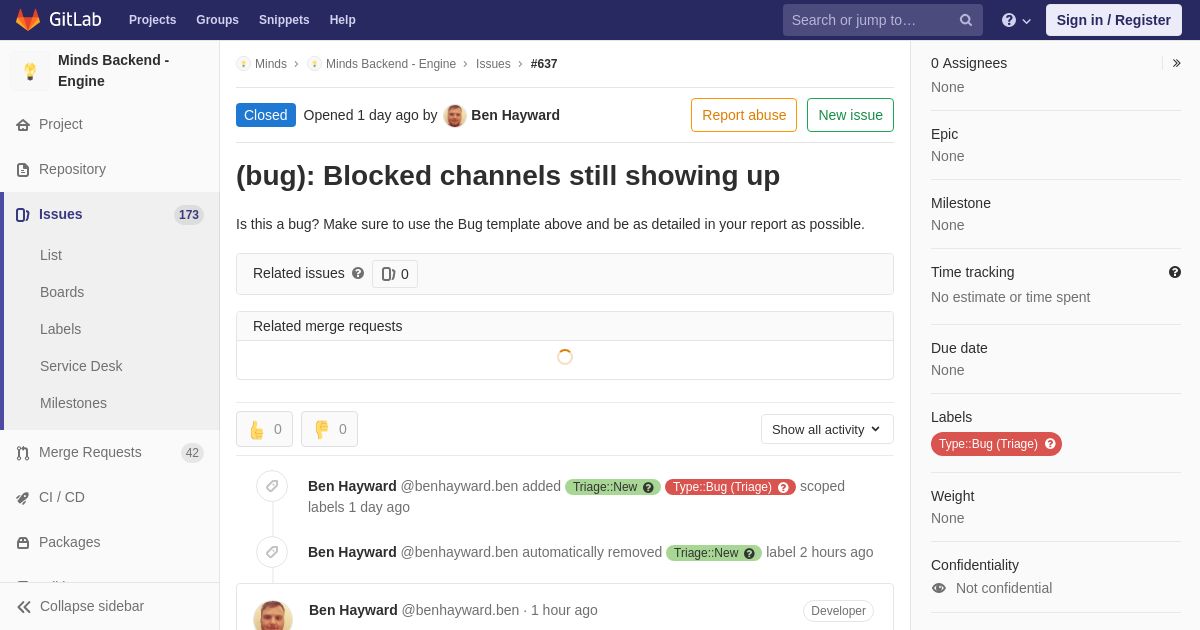
Task: Open the Merge Requests sidebar icon
Action: 23,453
